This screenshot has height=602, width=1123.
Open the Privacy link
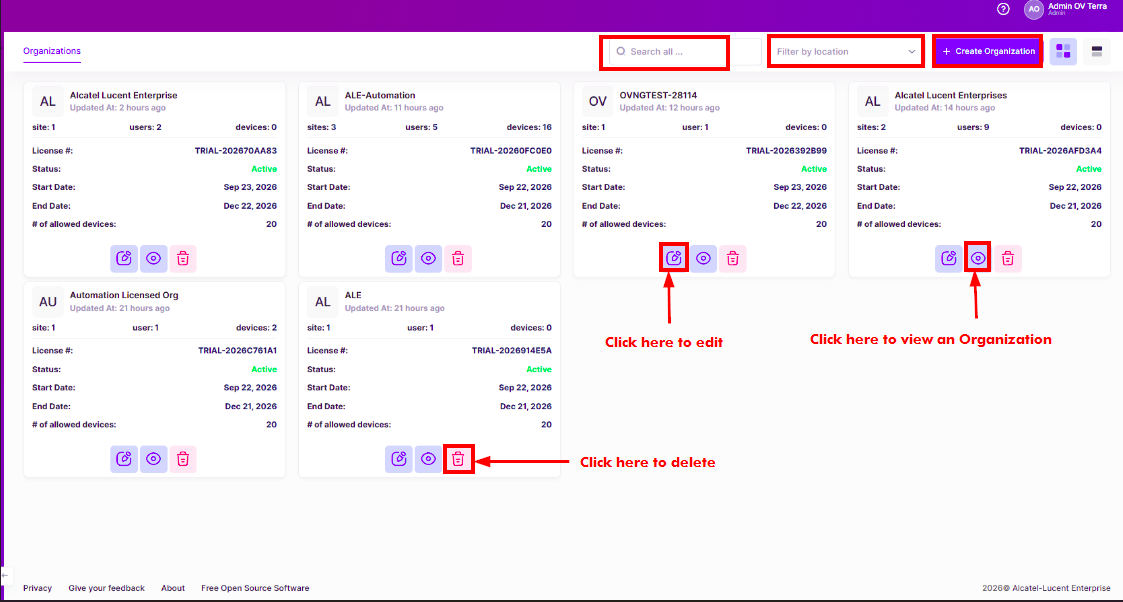pyautogui.click(x=37, y=588)
